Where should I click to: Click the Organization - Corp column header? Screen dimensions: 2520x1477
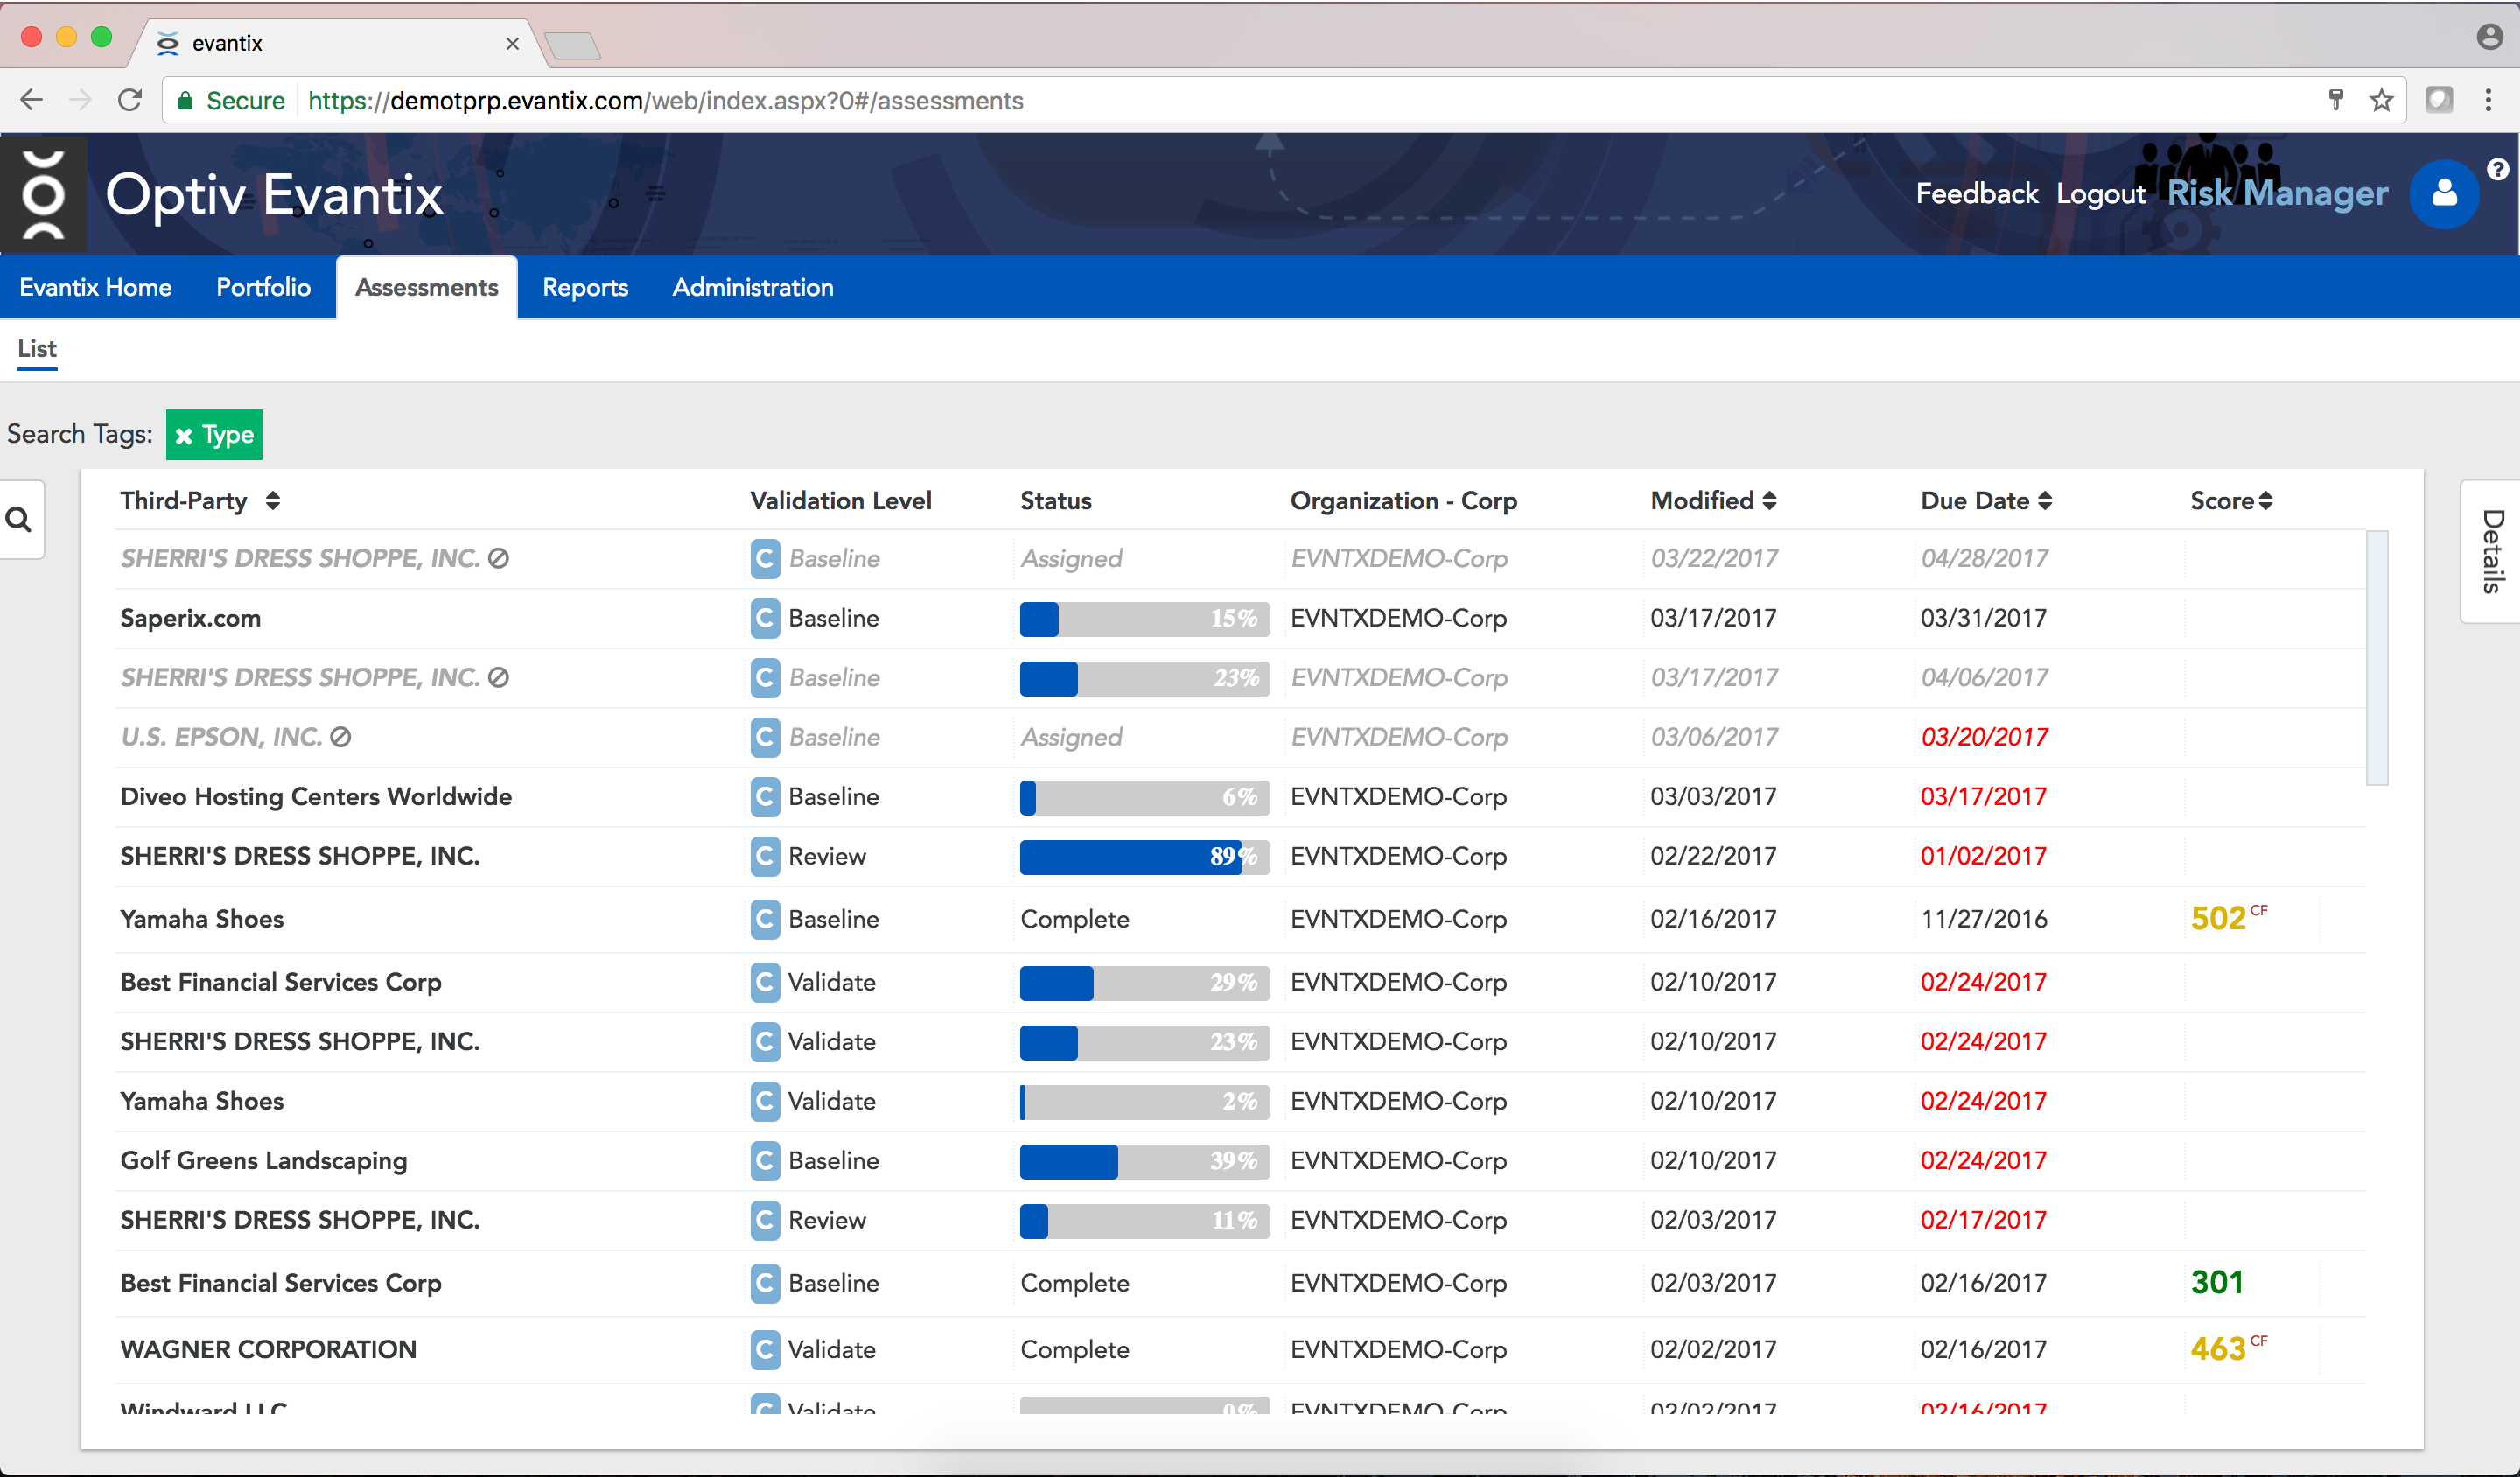click(x=1403, y=501)
